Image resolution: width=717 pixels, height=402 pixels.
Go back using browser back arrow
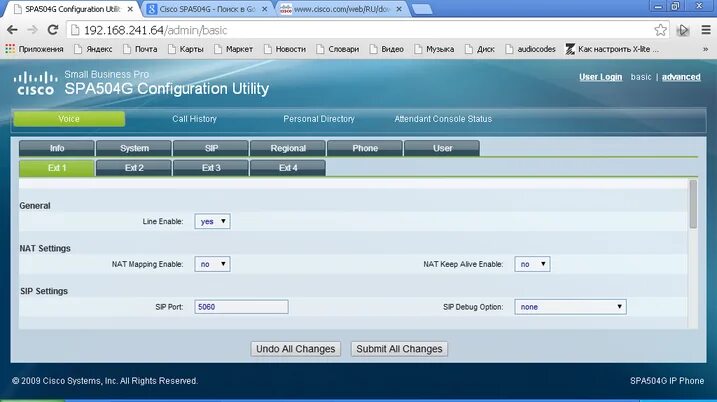point(12,30)
